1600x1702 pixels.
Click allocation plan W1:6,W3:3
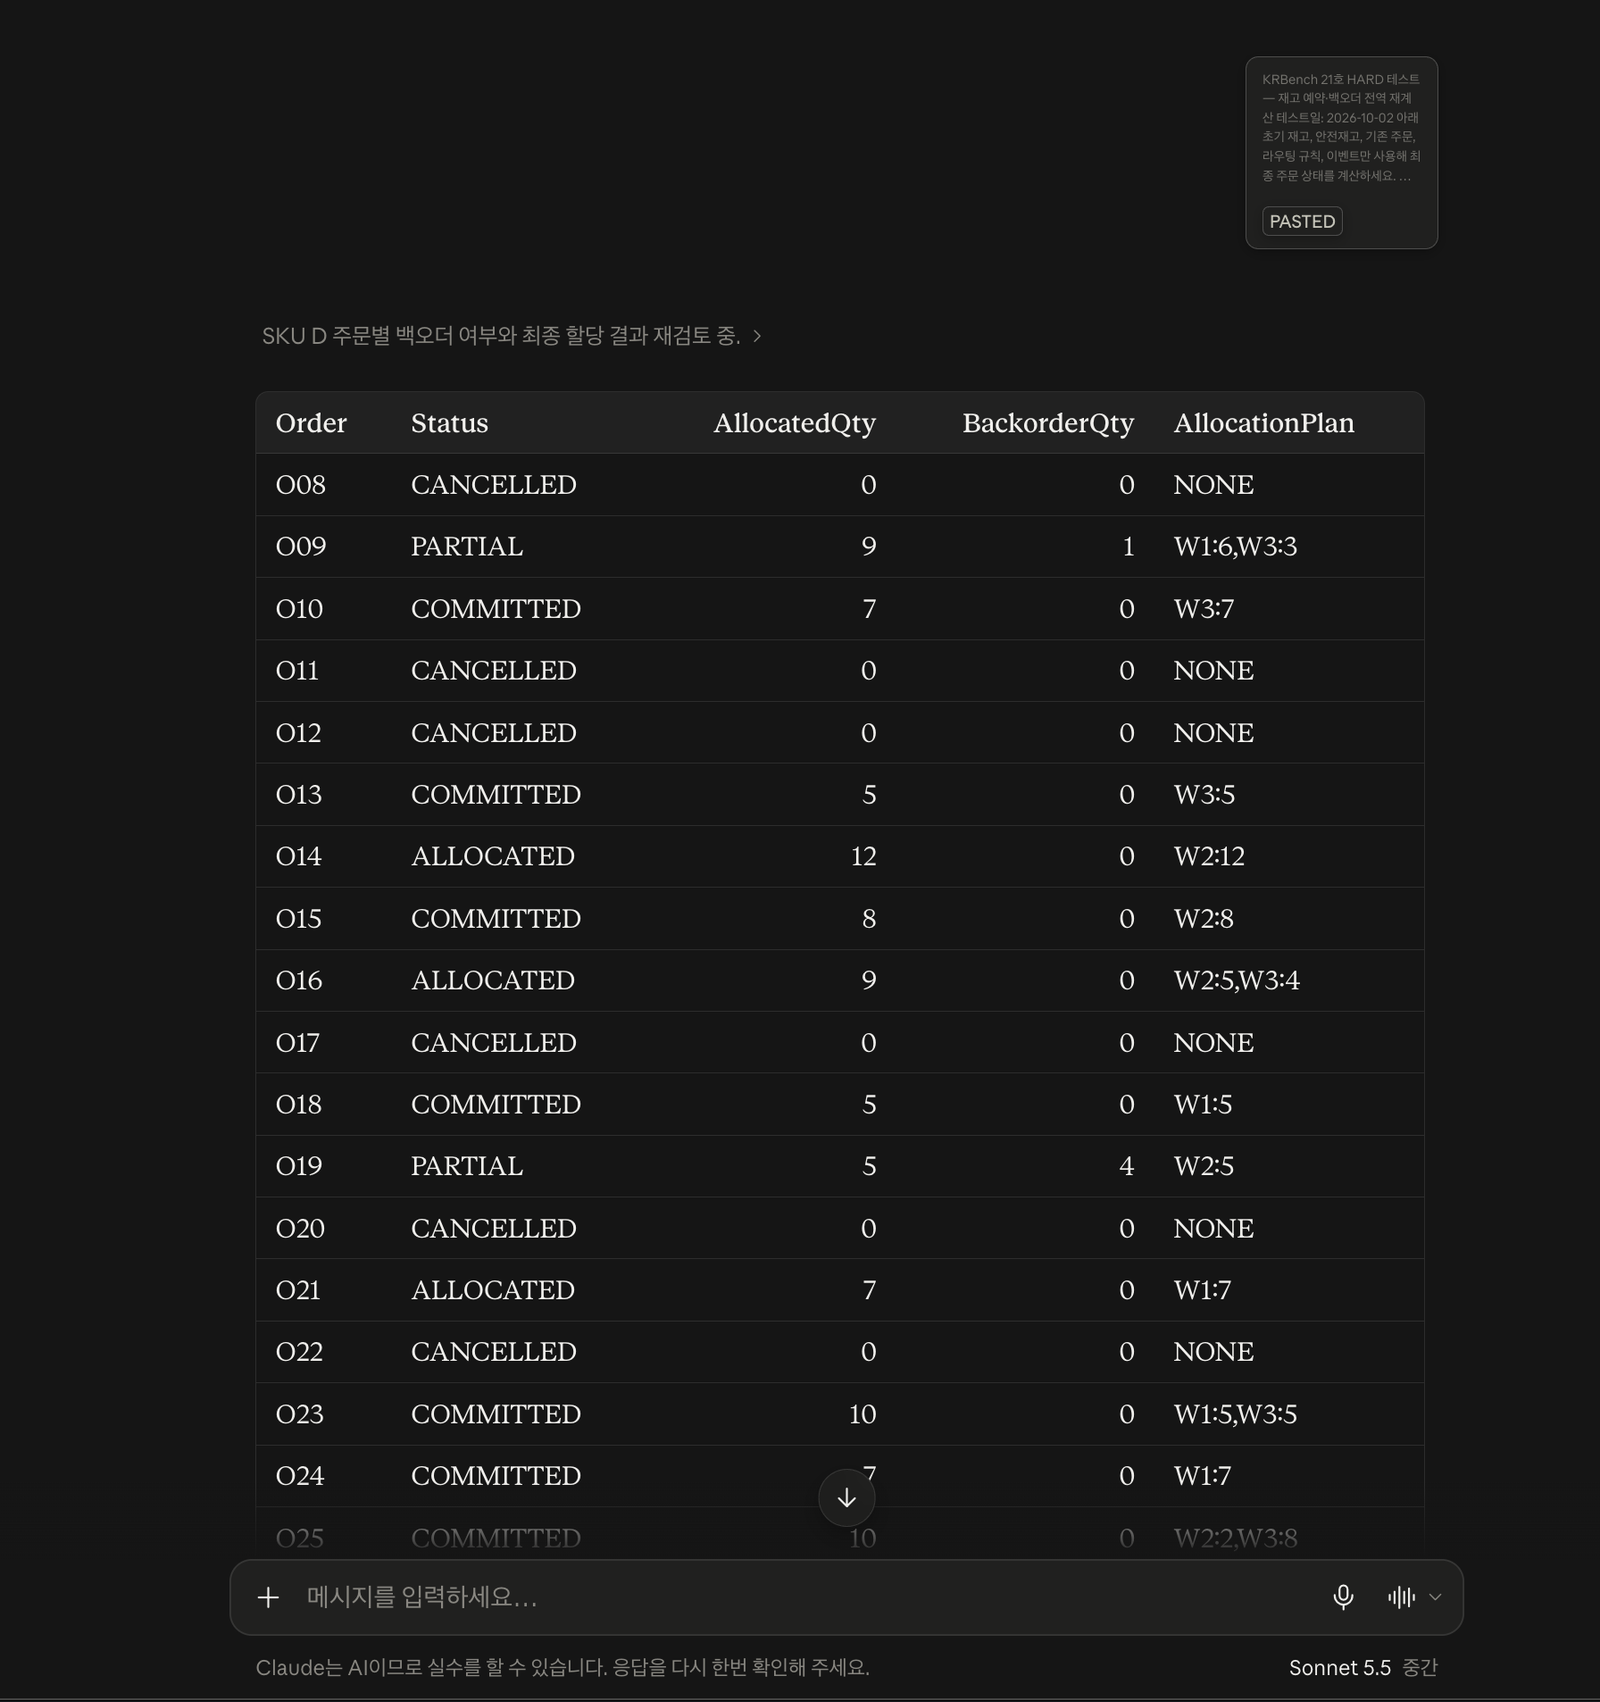click(x=1235, y=547)
